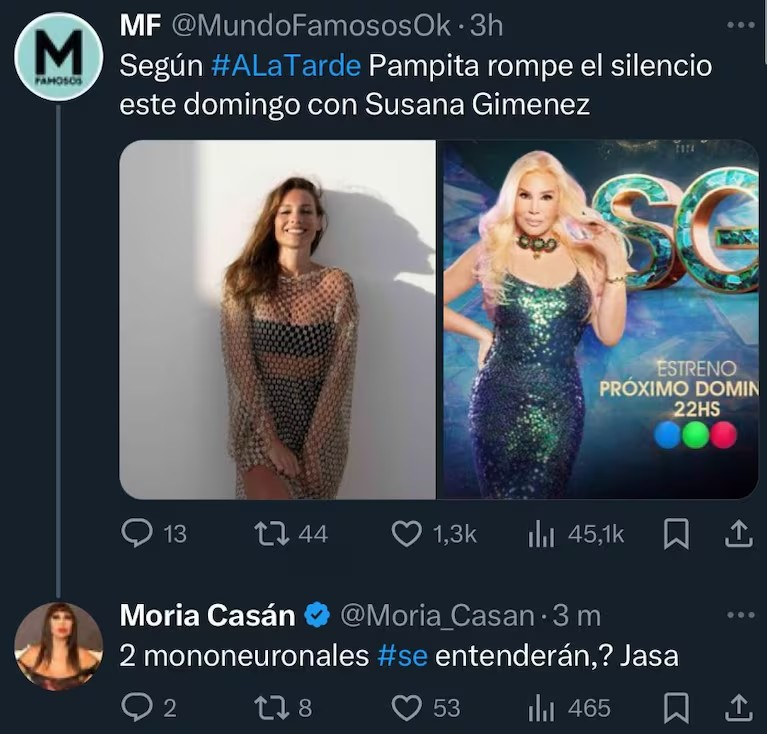
Task: Open the photo of woman in mesh dress
Action: [x=277, y=319]
